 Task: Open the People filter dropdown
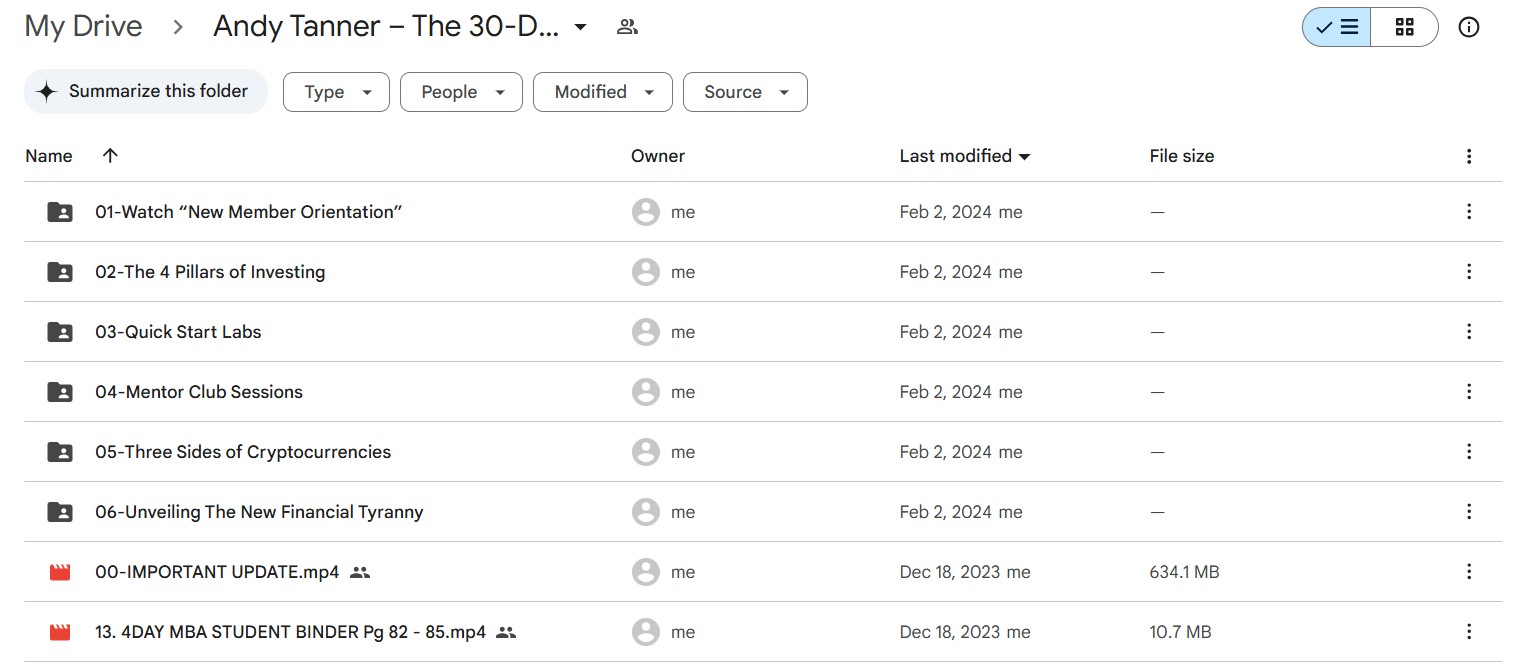[x=461, y=92]
